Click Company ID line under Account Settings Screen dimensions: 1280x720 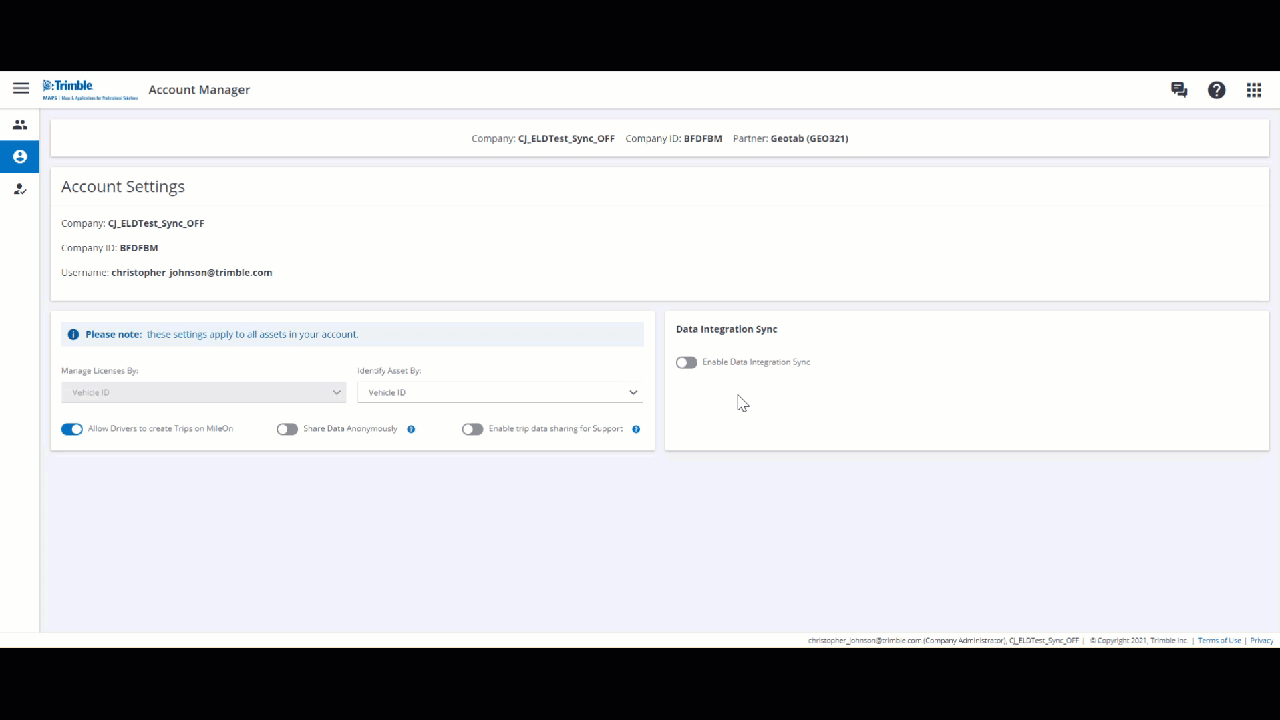pyautogui.click(x=110, y=248)
